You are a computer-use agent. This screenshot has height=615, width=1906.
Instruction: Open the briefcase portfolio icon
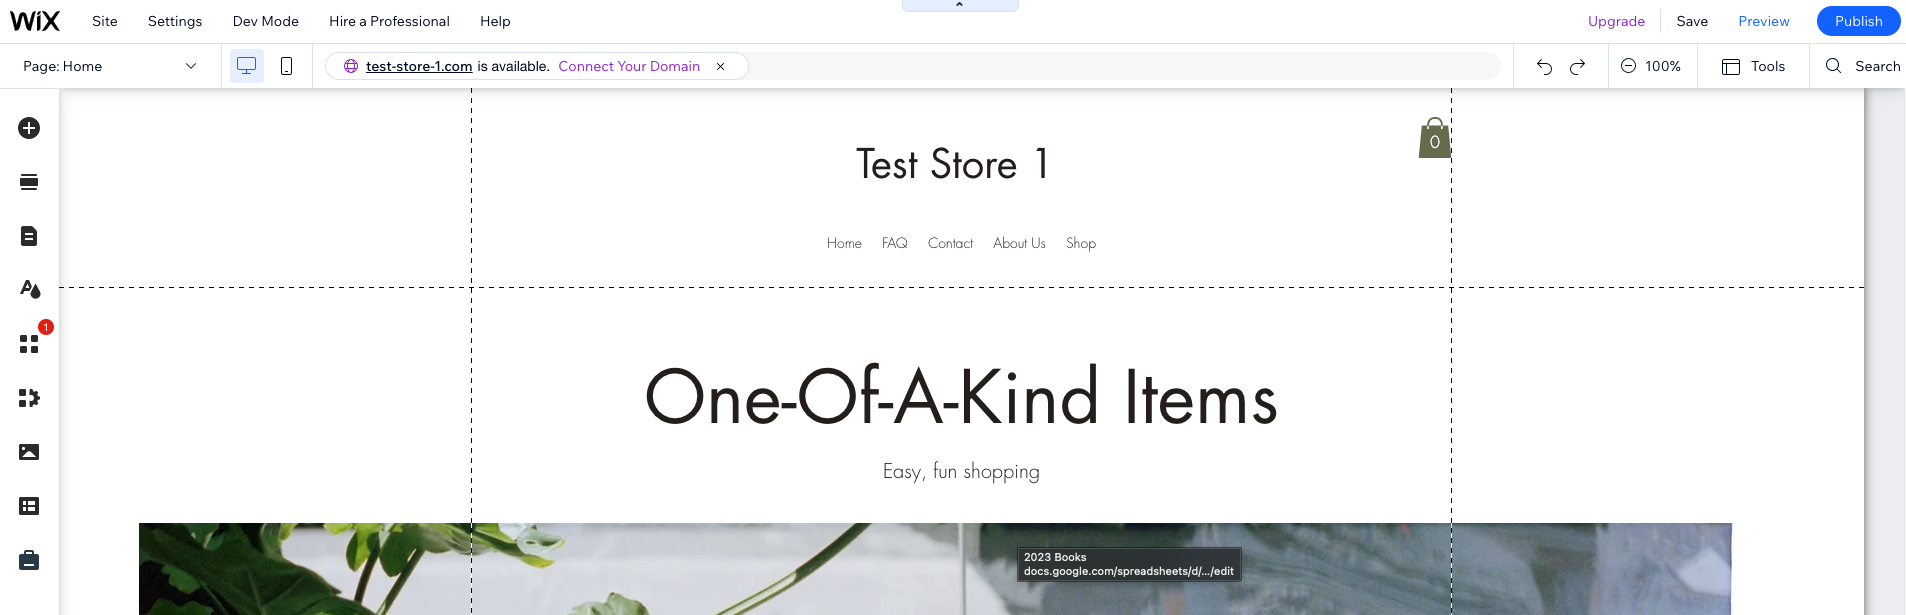point(29,560)
